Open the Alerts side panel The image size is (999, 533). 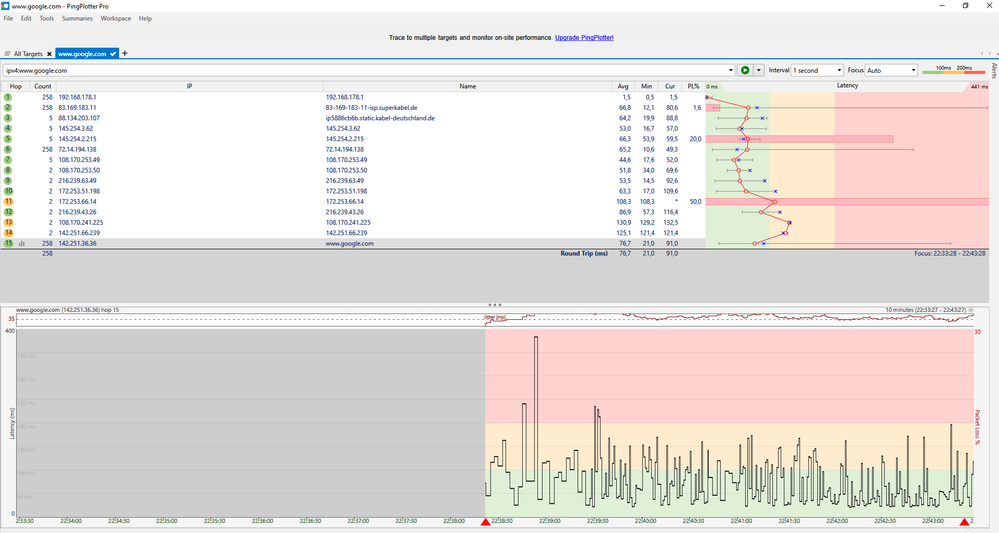click(994, 70)
